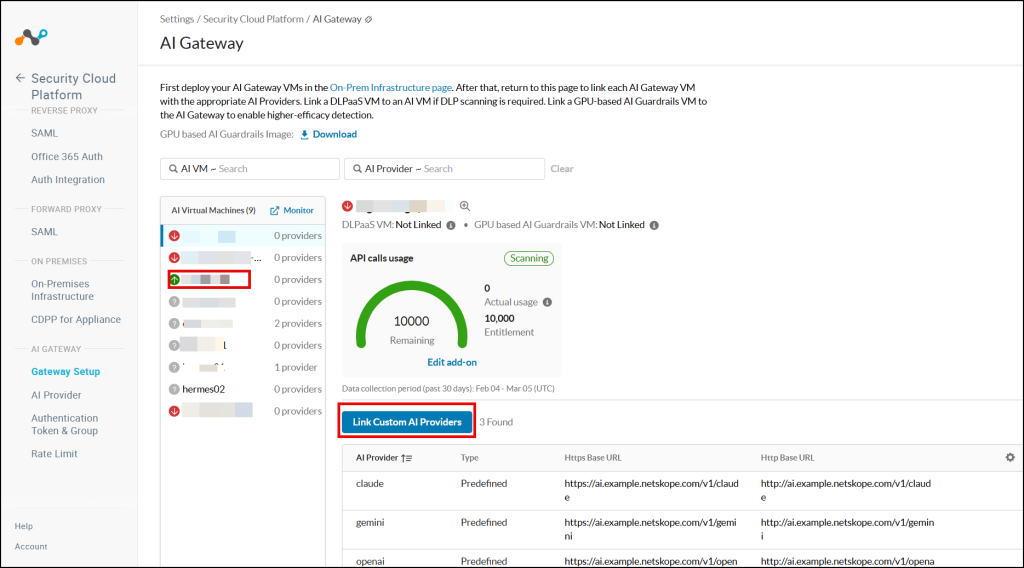Click info icon beside DLPaaS VM Not Linked
This screenshot has width=1024, height=568.
451,225
